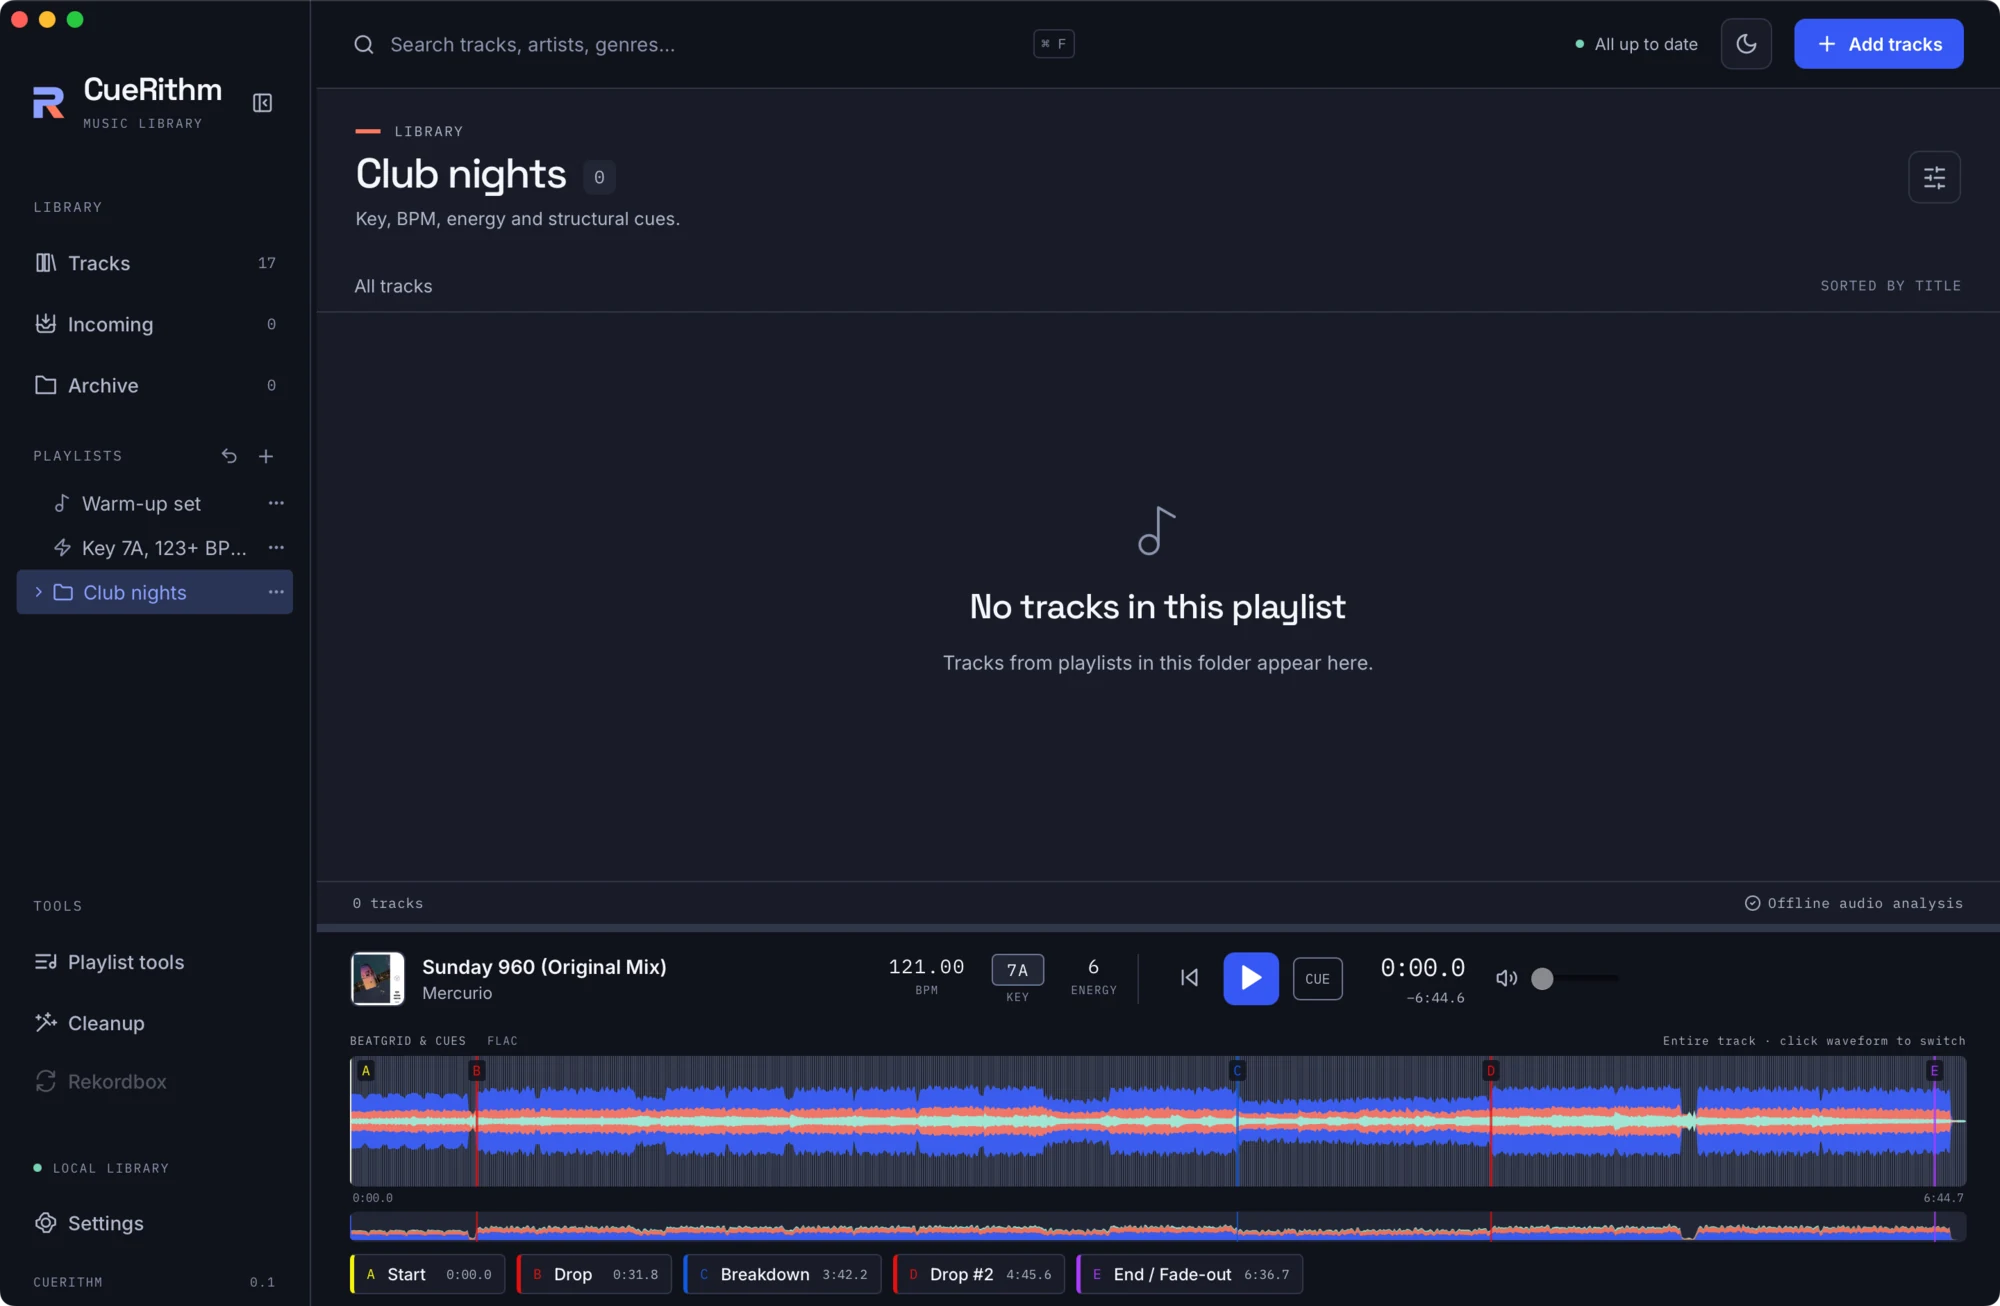The height and width of the screenshot is (1306, 2000).
Task: Jump to cue marker C on waveform
Action: (x=1237, y=1071)
